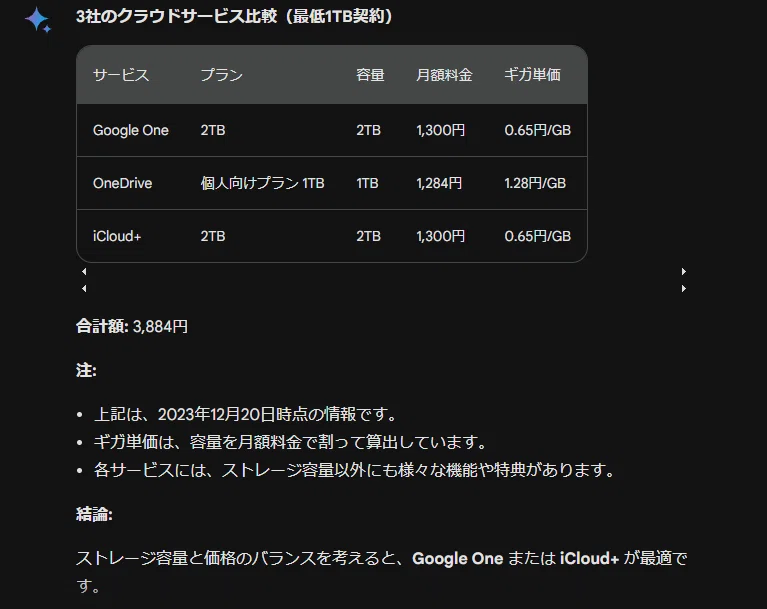
Task: Click the 注: heading
Action: click(86, 370)
